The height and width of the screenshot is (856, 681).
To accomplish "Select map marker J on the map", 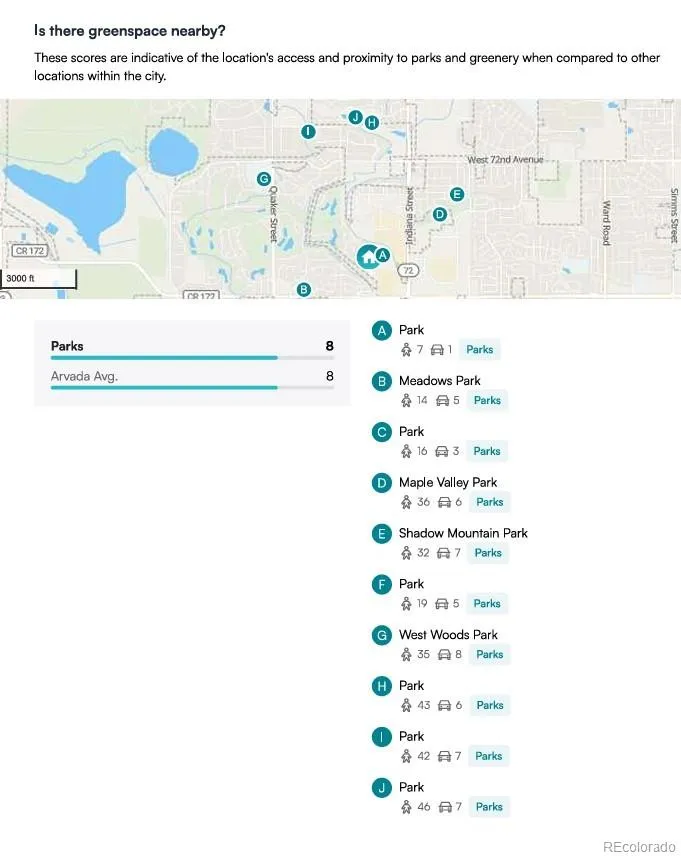I will tap(355, 117).
